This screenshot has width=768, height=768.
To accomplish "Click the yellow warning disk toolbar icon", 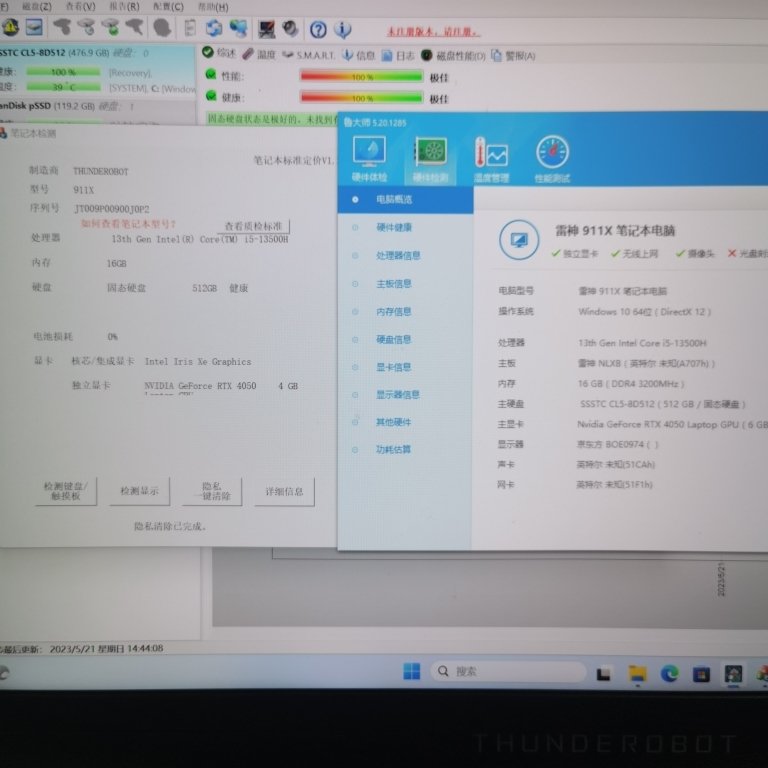I will [x=10, y=27].
